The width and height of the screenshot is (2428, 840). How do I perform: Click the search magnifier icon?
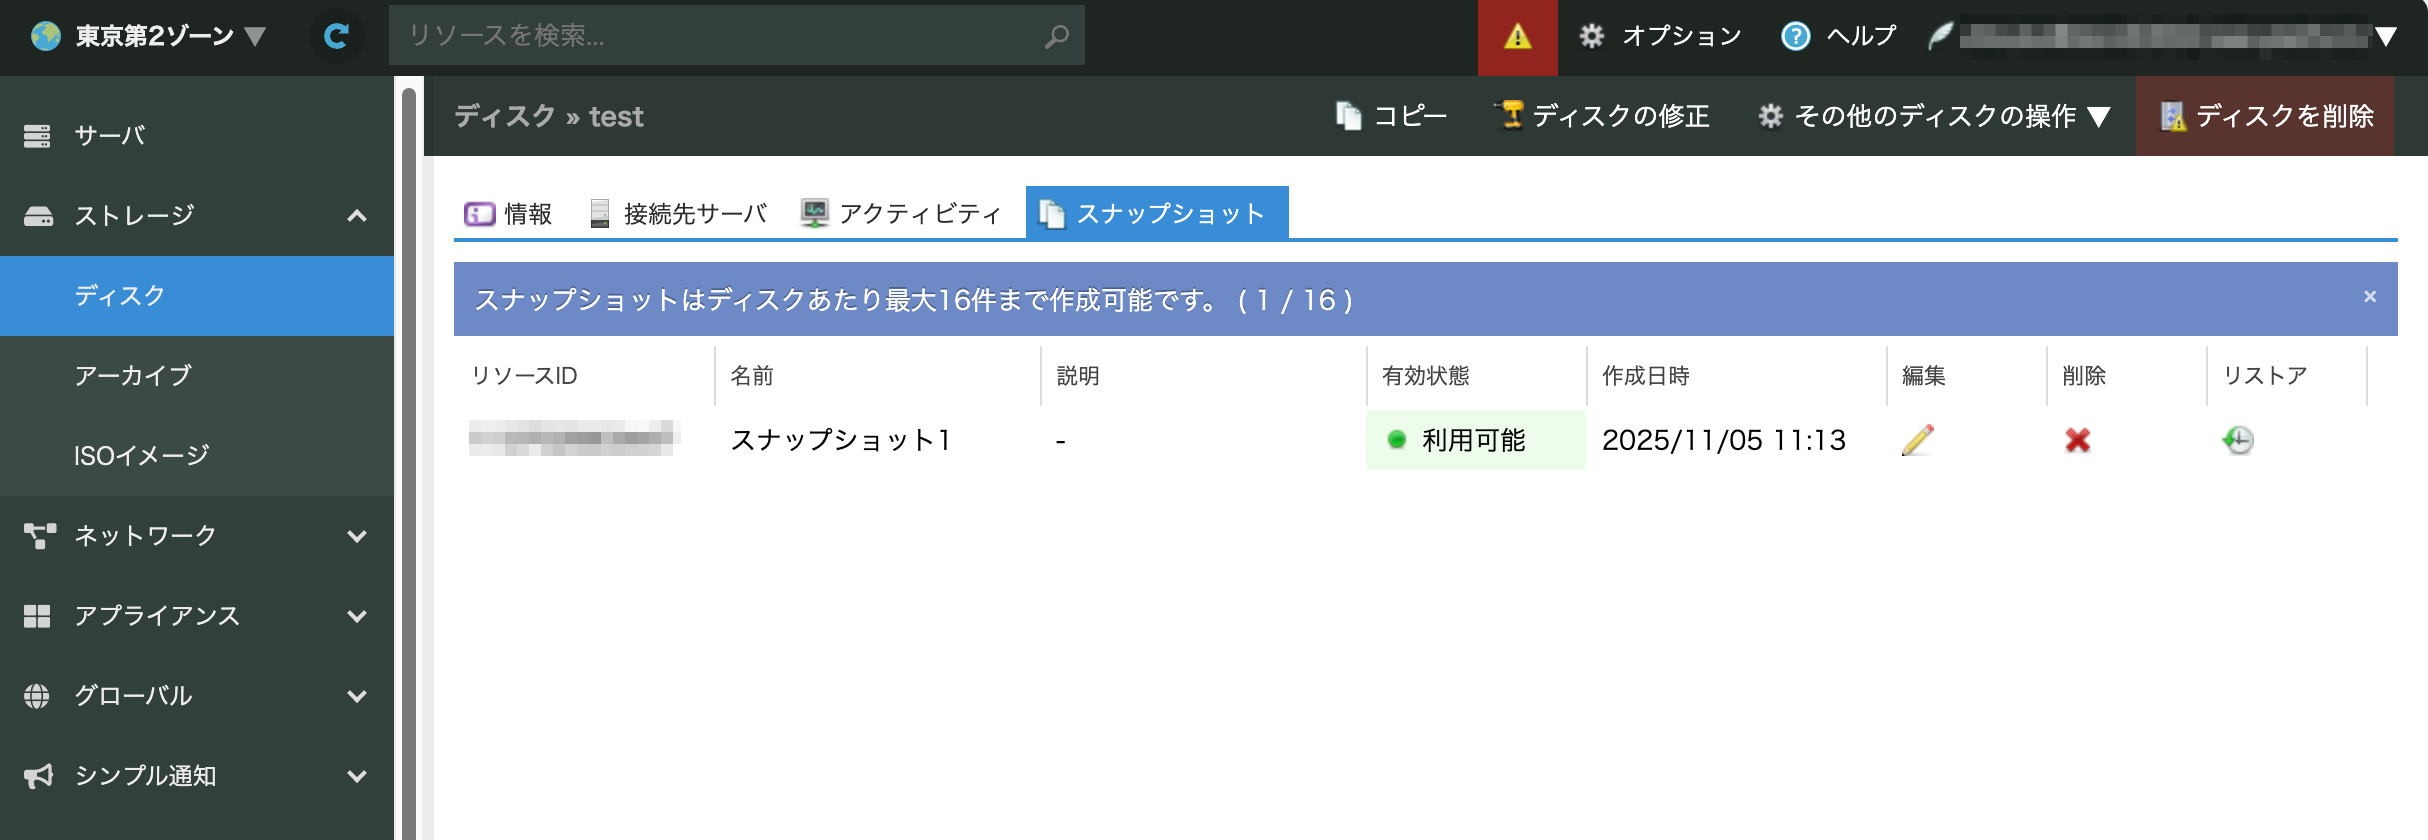pos(1056,37)
